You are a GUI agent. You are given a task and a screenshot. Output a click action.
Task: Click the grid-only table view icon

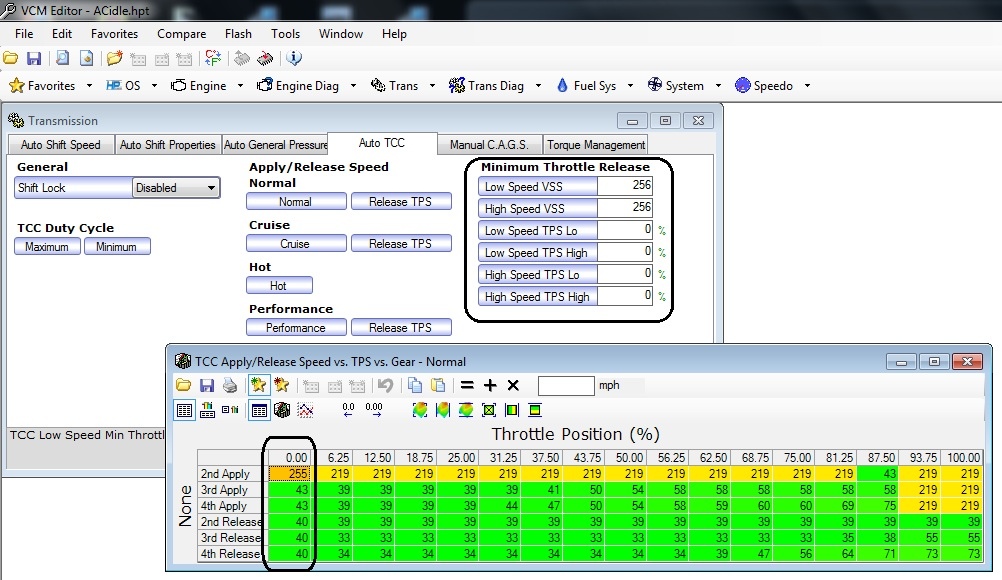pyautogui.click(x=185, y=410)
